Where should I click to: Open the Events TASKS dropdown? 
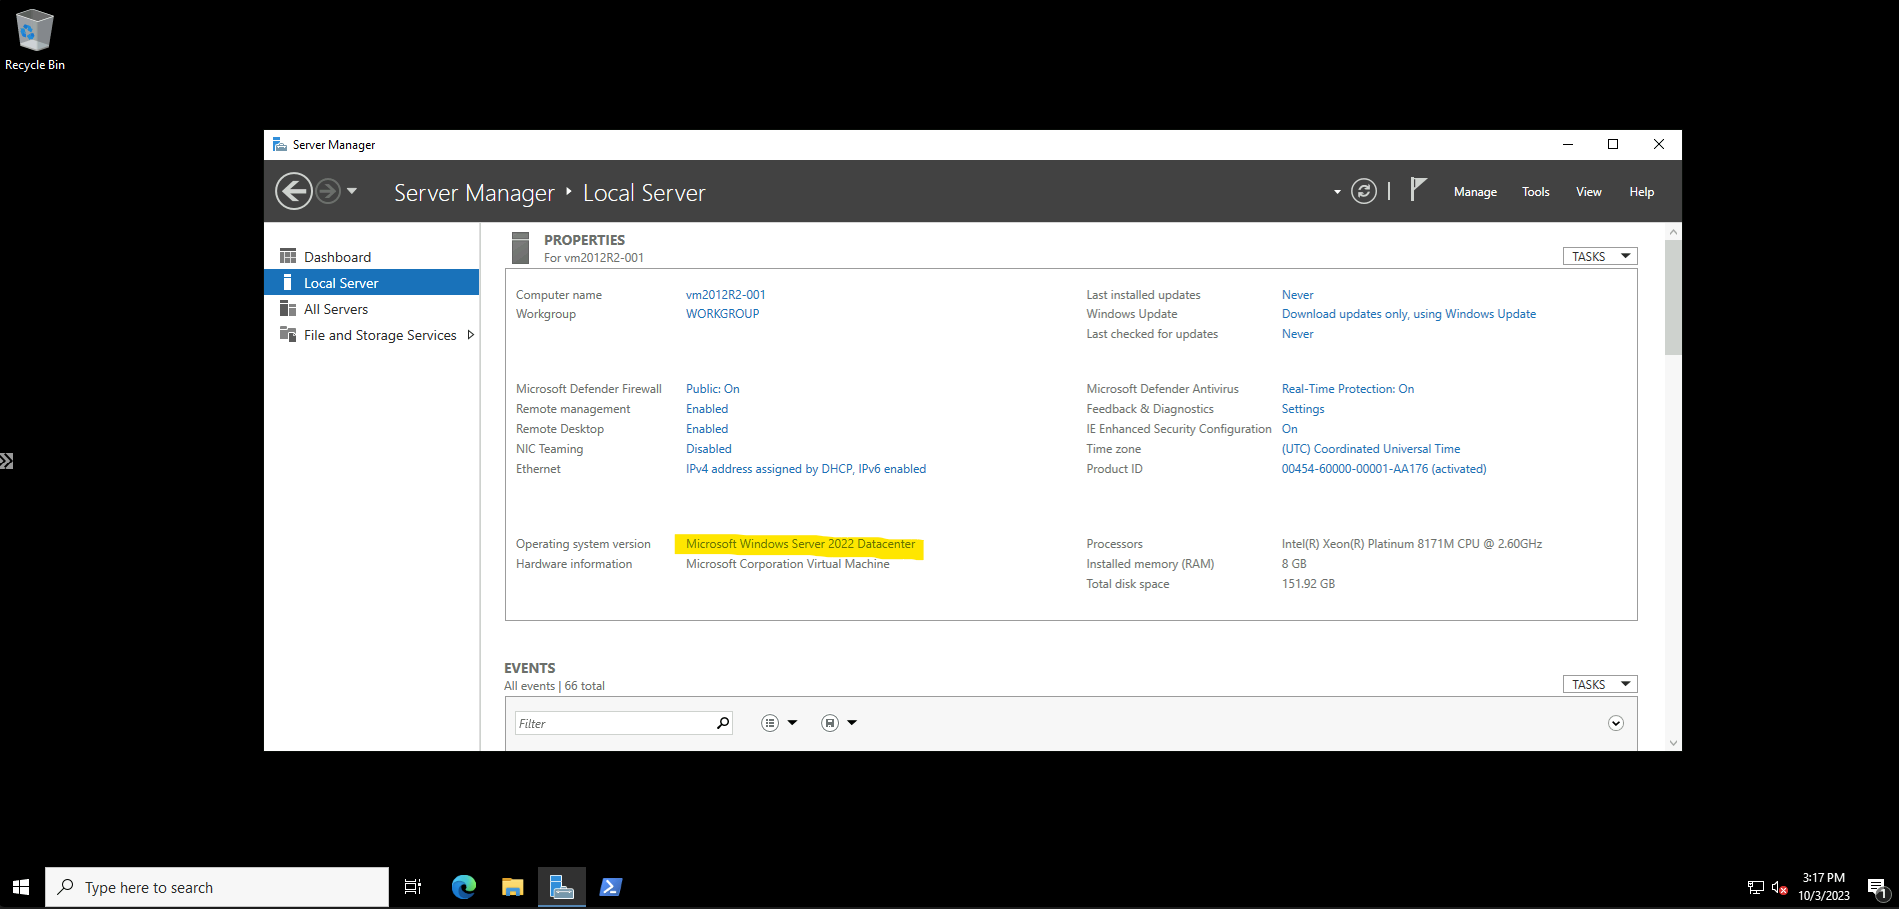click(1600, 685)
